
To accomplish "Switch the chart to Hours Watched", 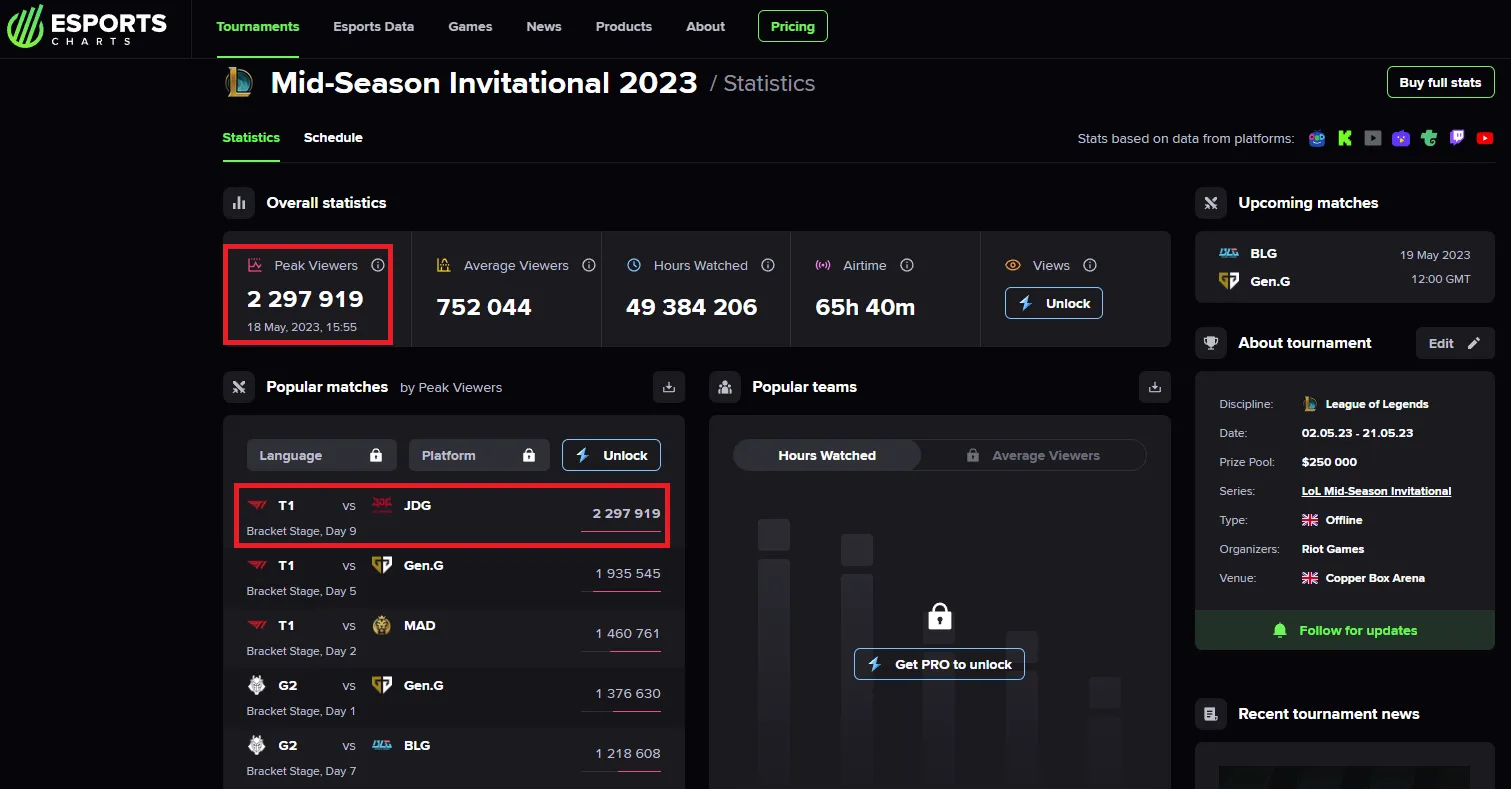I will pyautogui.click(x=827, y=455).
